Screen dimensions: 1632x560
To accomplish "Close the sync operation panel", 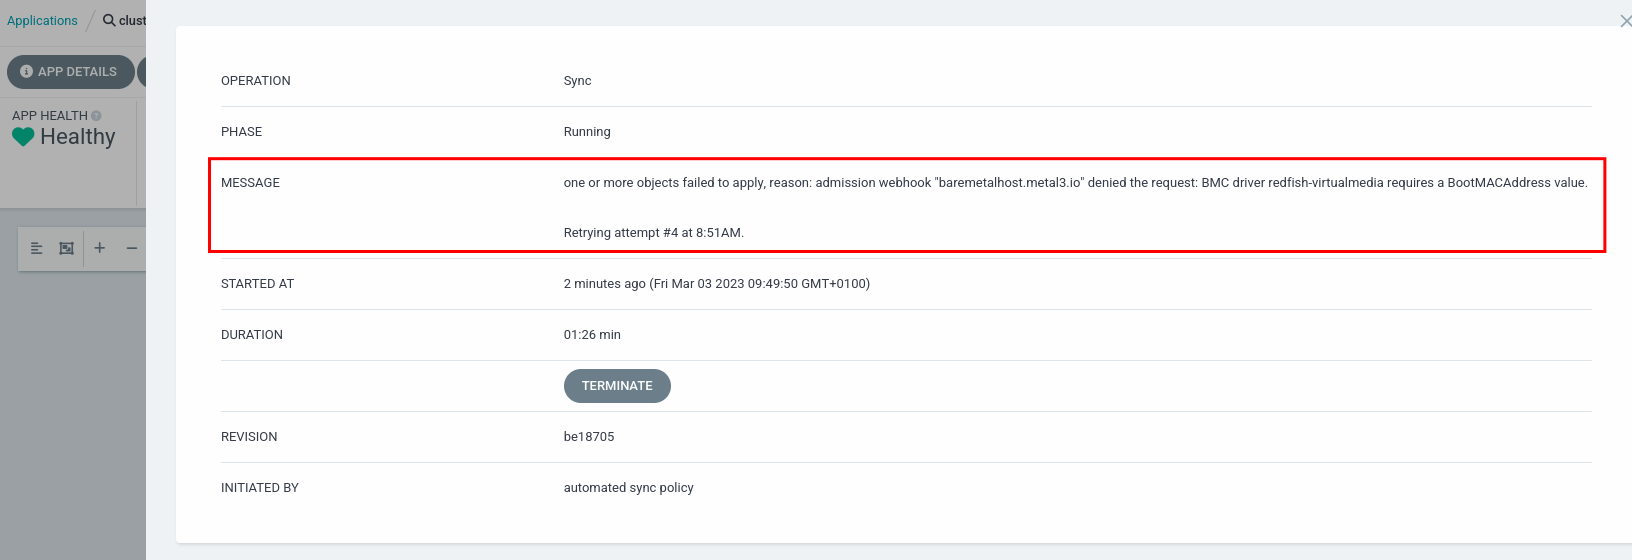I will coord(1625,21).
